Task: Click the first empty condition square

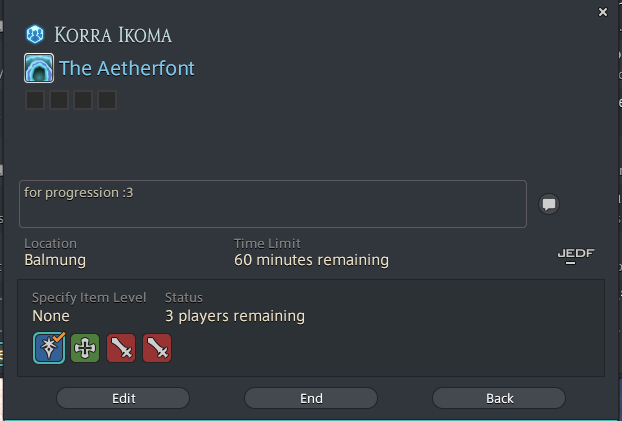Action: coord(35,100)
